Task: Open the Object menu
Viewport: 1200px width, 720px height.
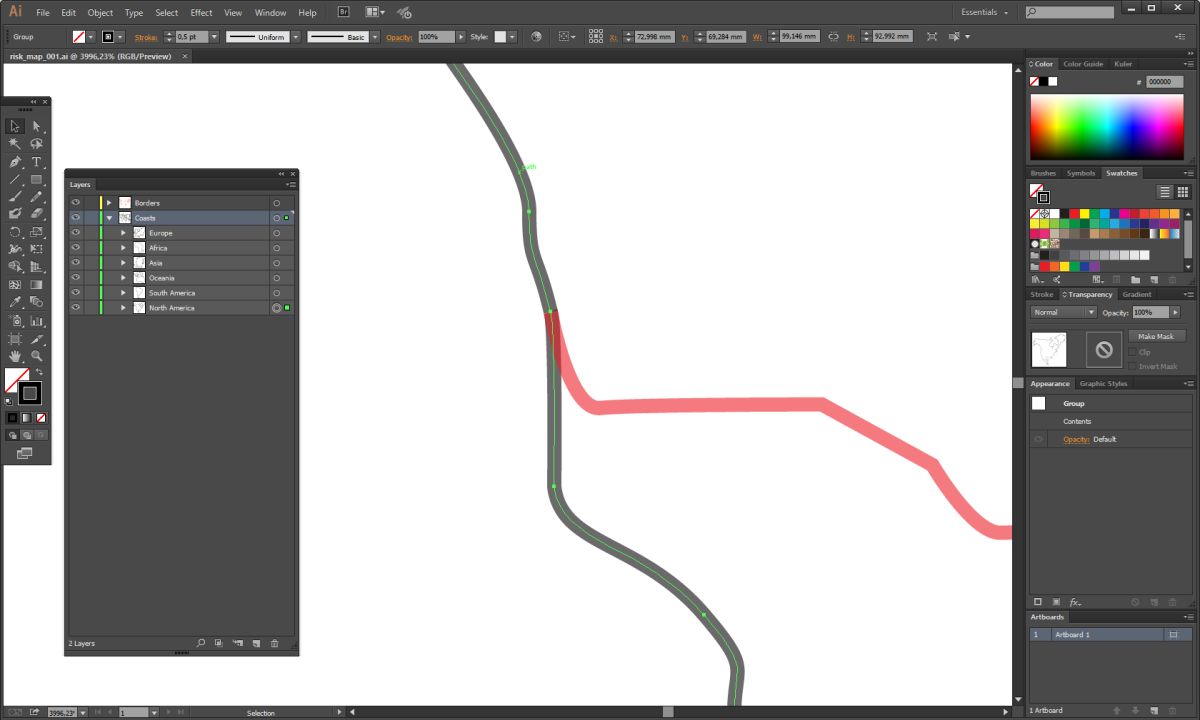Action: [x=100, y=13]
